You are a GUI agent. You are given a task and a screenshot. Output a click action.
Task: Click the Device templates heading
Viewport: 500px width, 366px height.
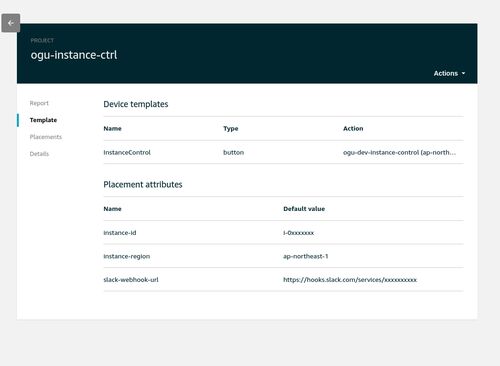136,104
